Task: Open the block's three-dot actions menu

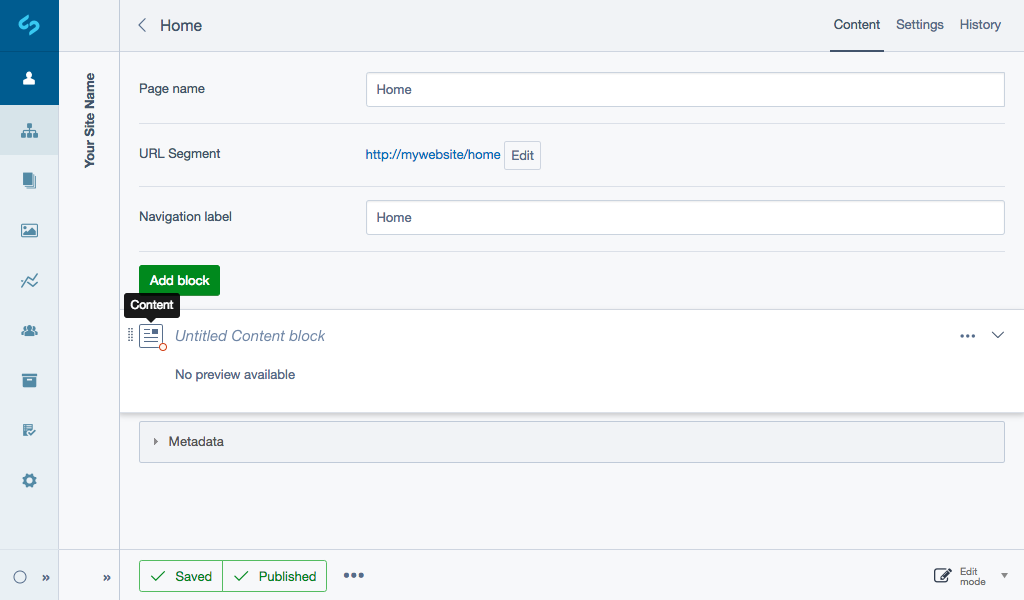Action: (x=967, y=336)
